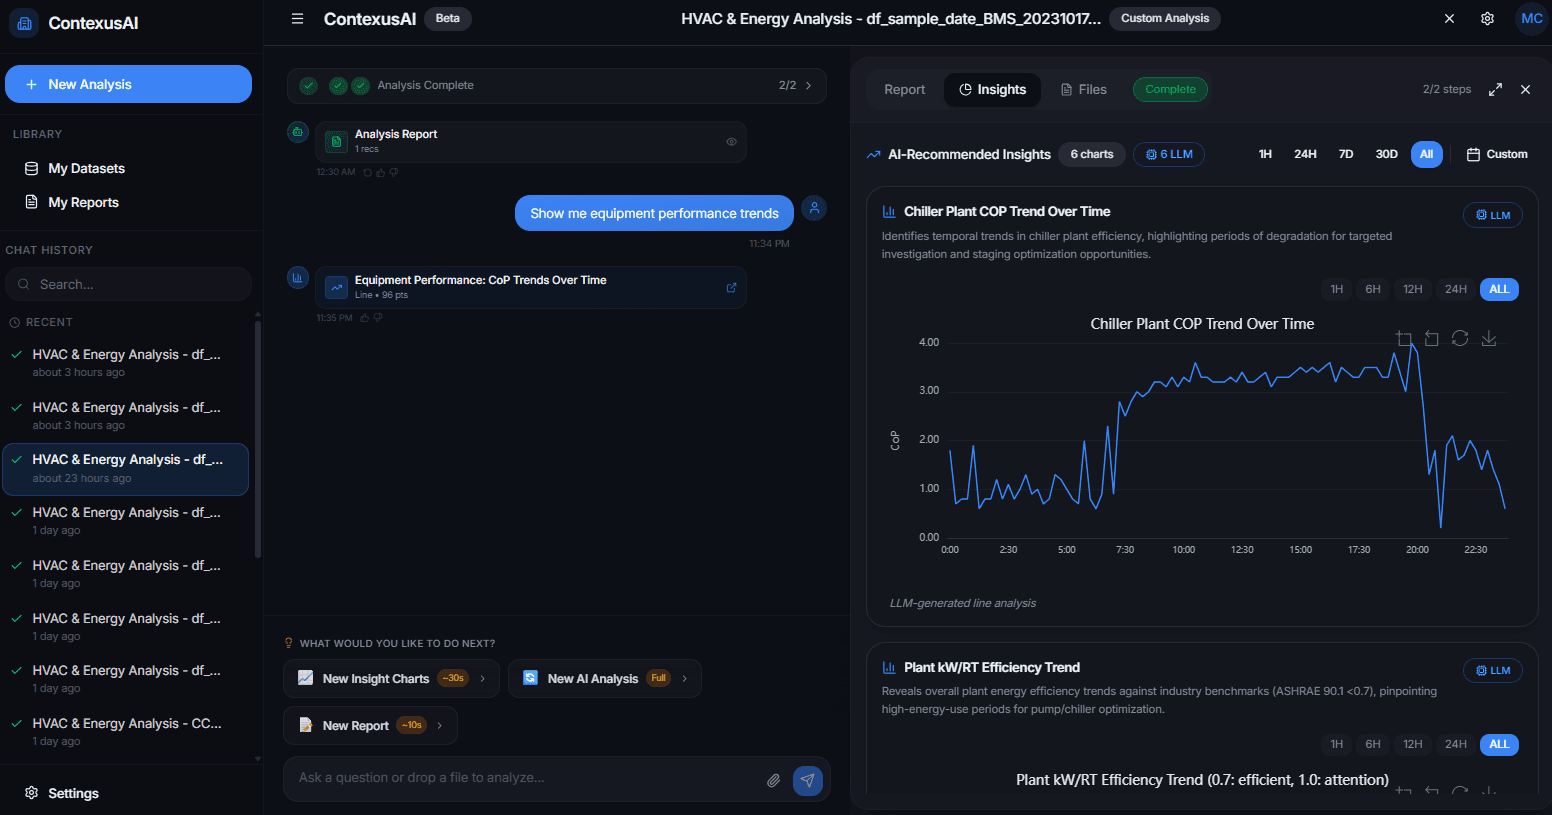Click bar-chart icon beside Chiller Plant COP title

(888, 211)
